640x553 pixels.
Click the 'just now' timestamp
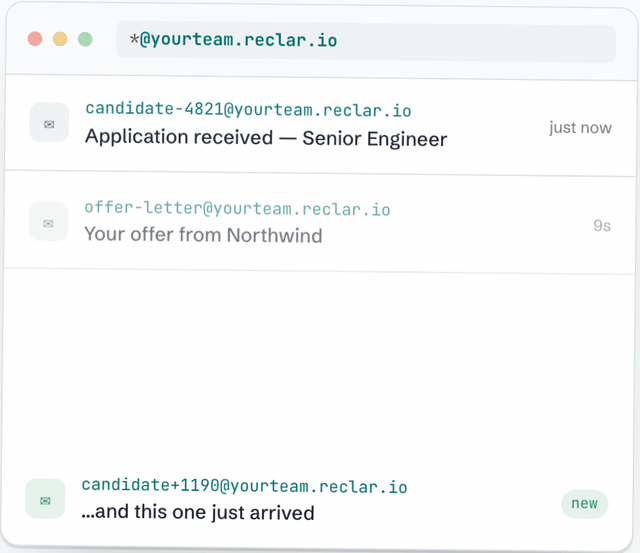(x=580, y=128)
